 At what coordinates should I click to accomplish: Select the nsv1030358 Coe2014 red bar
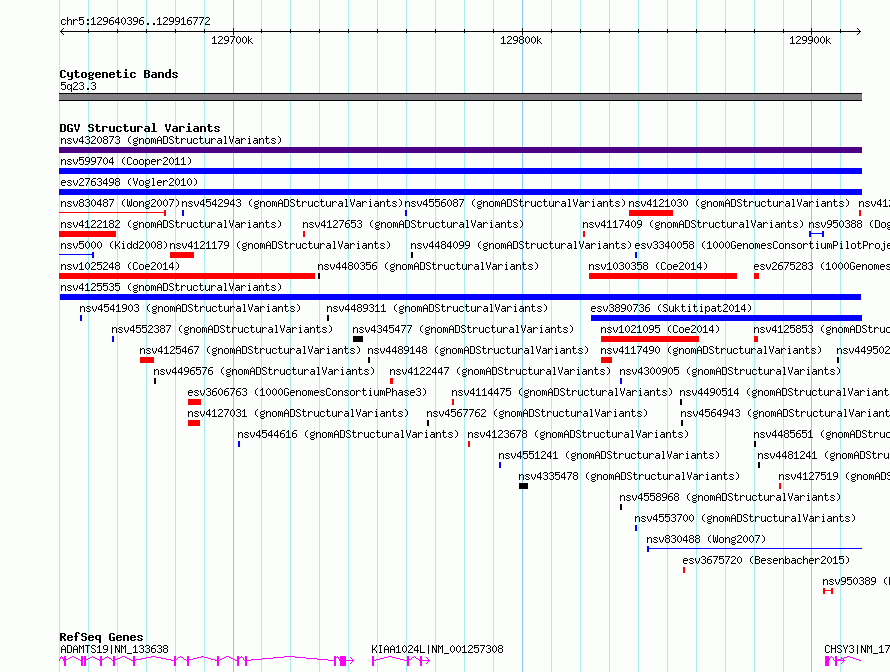click(663, 276)
